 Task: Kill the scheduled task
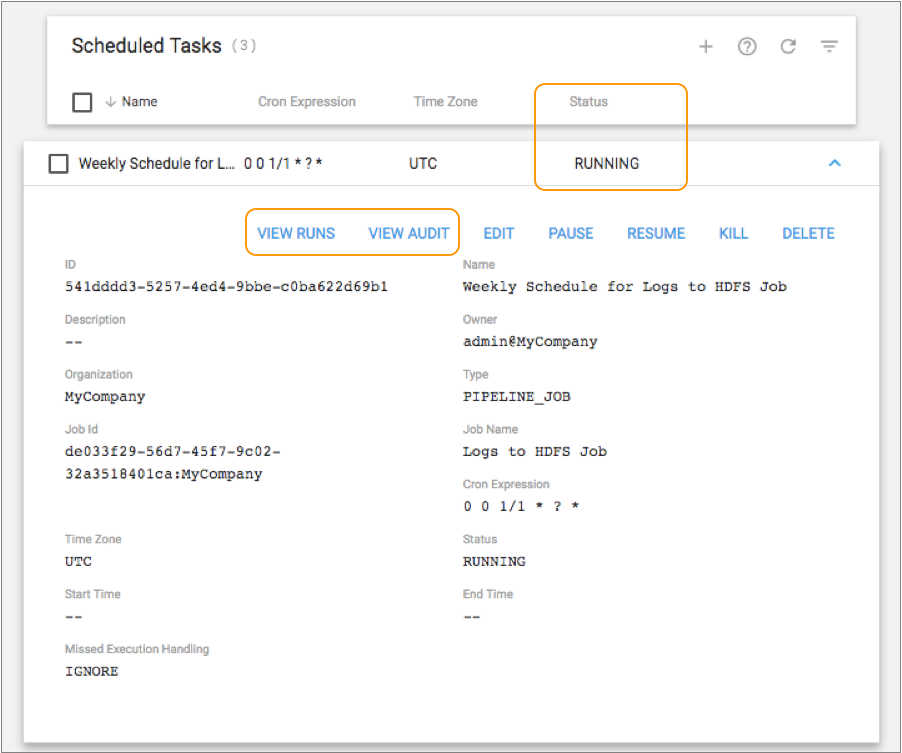(733, 233)
